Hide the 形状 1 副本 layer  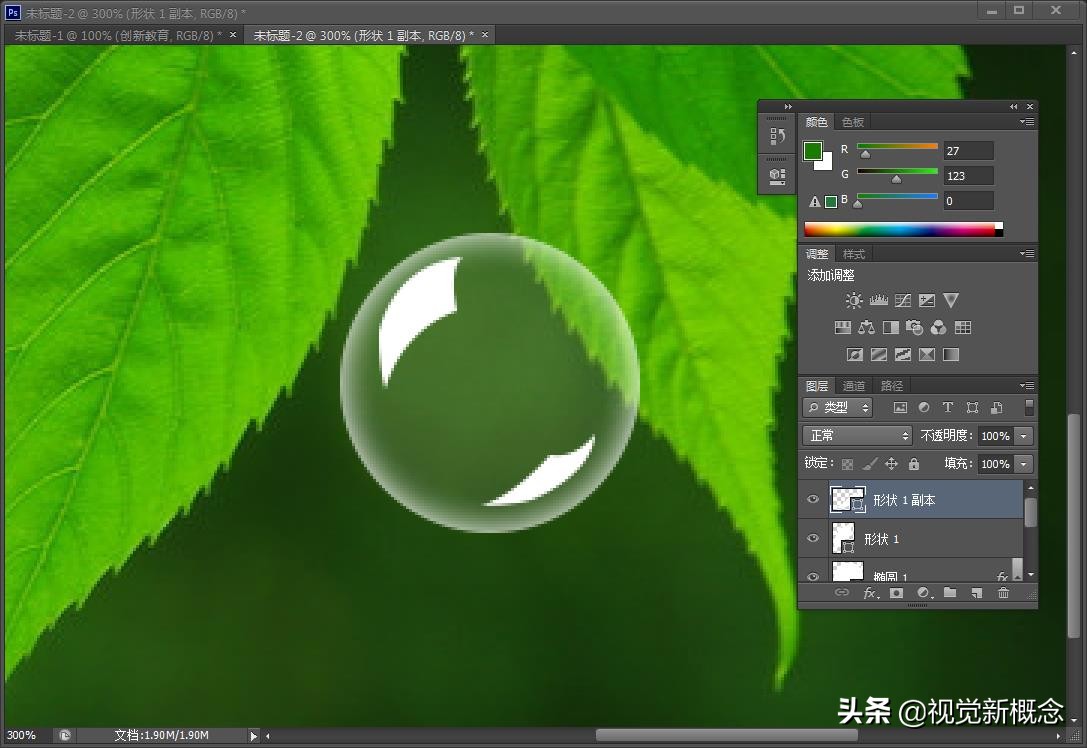(x=813, y=500)
